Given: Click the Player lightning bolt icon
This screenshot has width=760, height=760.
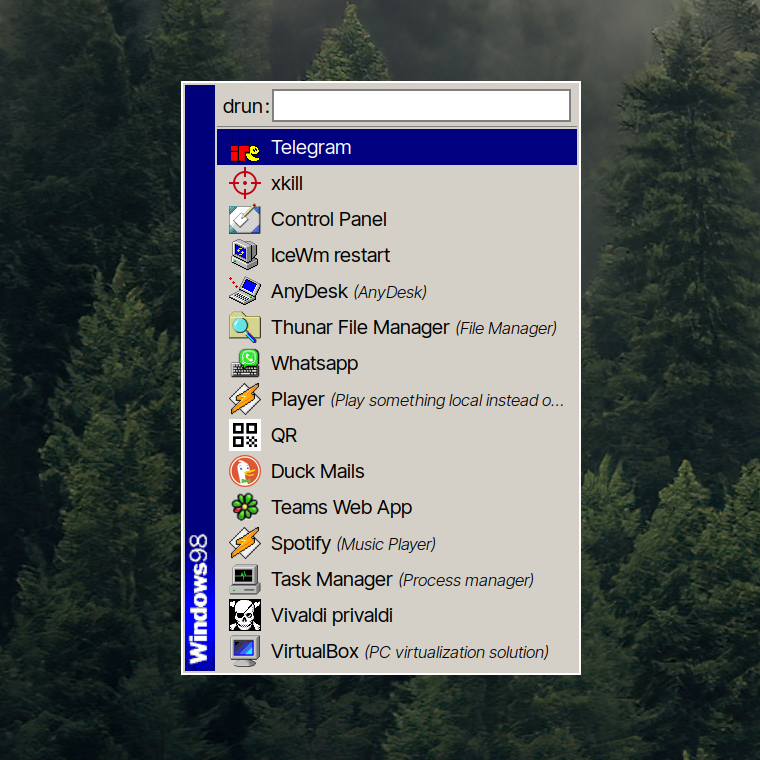Looking at the screenshot, I should [245, 399].
